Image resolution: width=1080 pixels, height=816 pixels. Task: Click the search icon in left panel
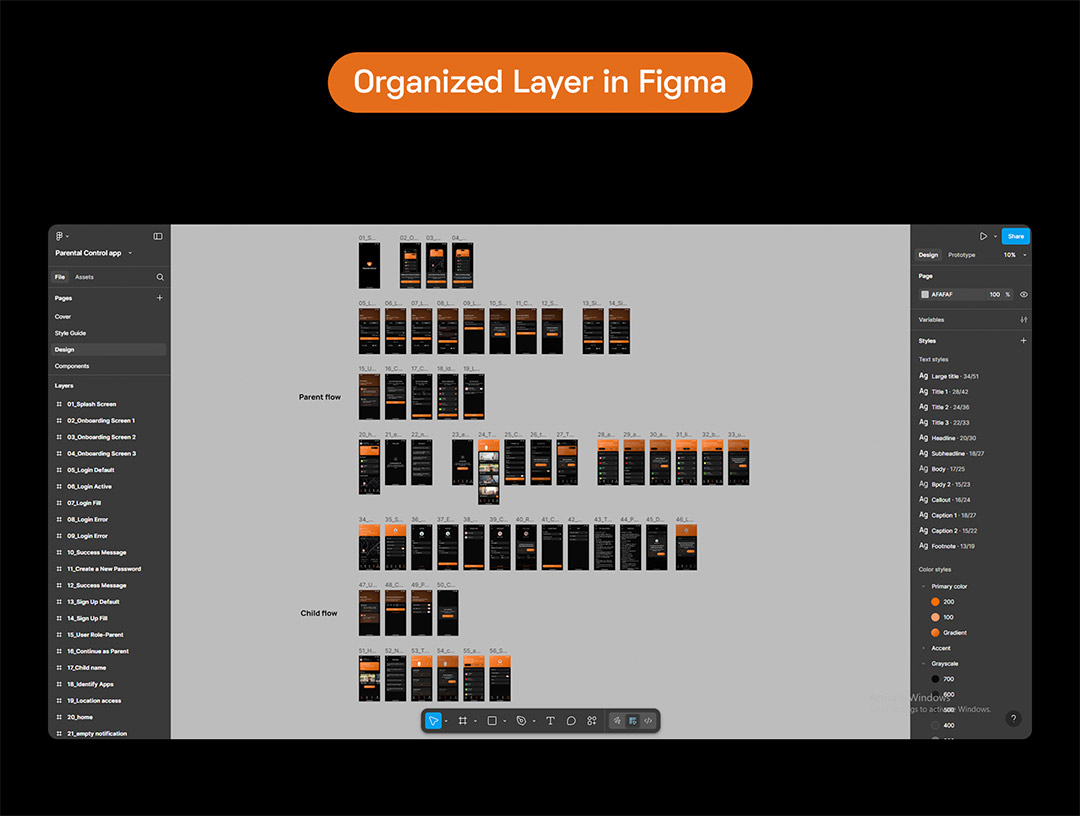click(160, 277)
